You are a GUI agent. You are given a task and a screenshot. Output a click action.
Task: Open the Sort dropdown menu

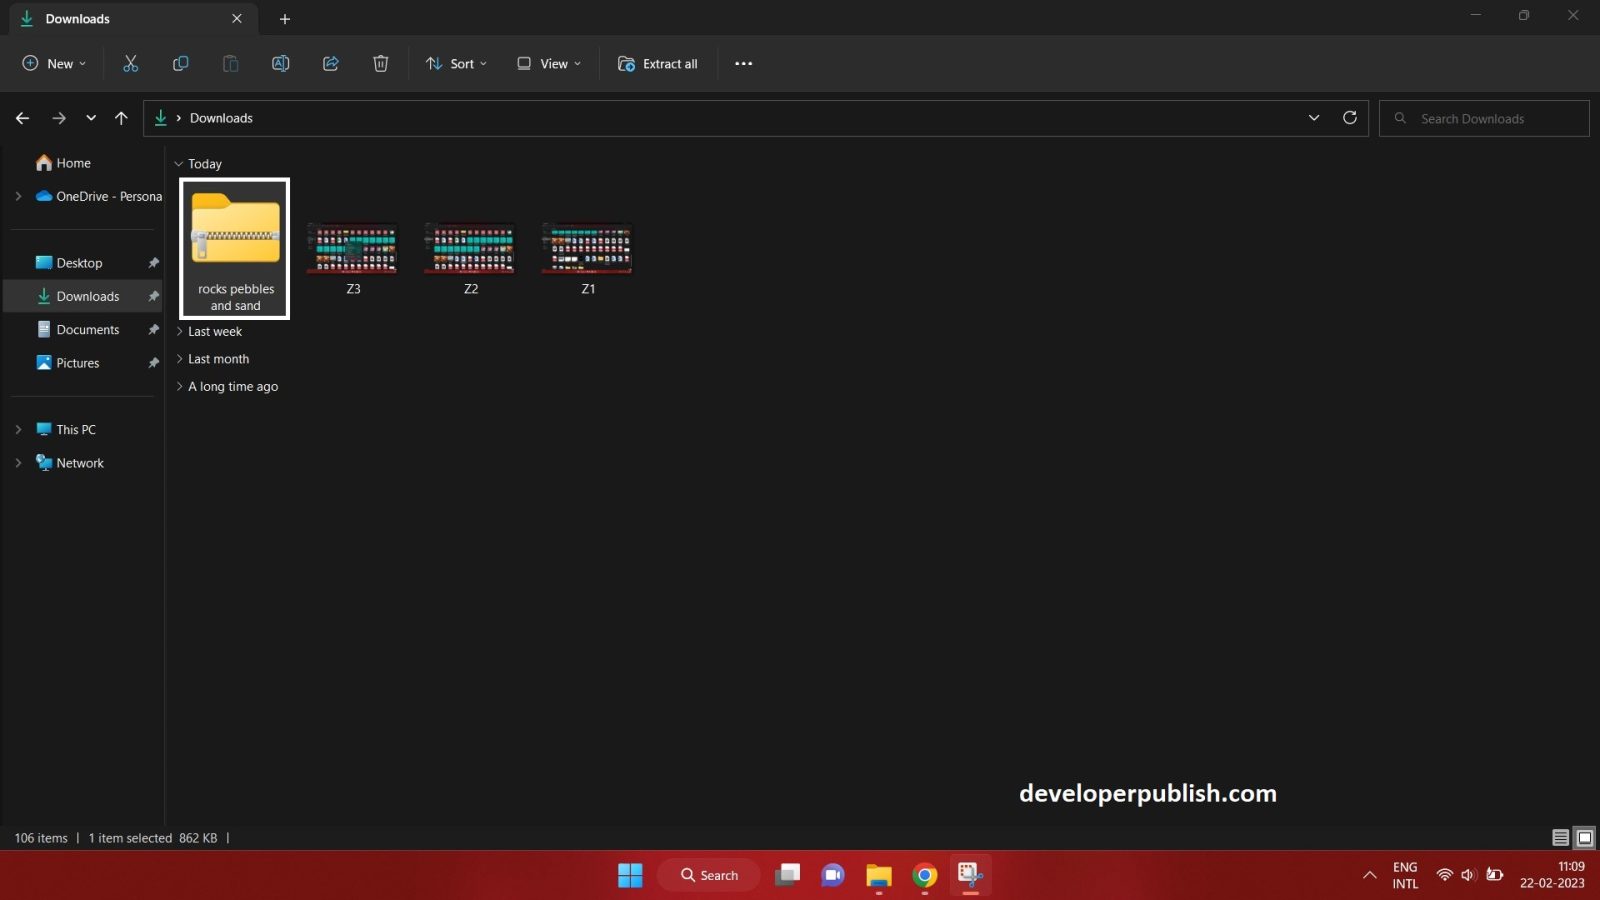[x=455, y=63]
